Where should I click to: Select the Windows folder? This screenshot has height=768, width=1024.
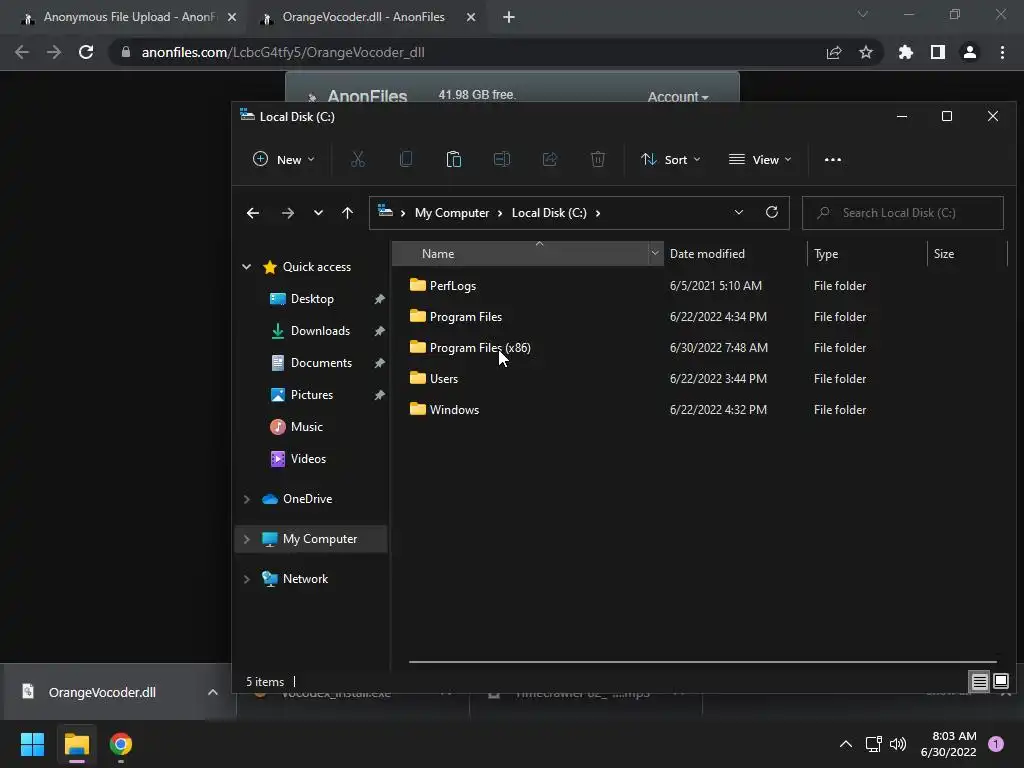[455, 409]
